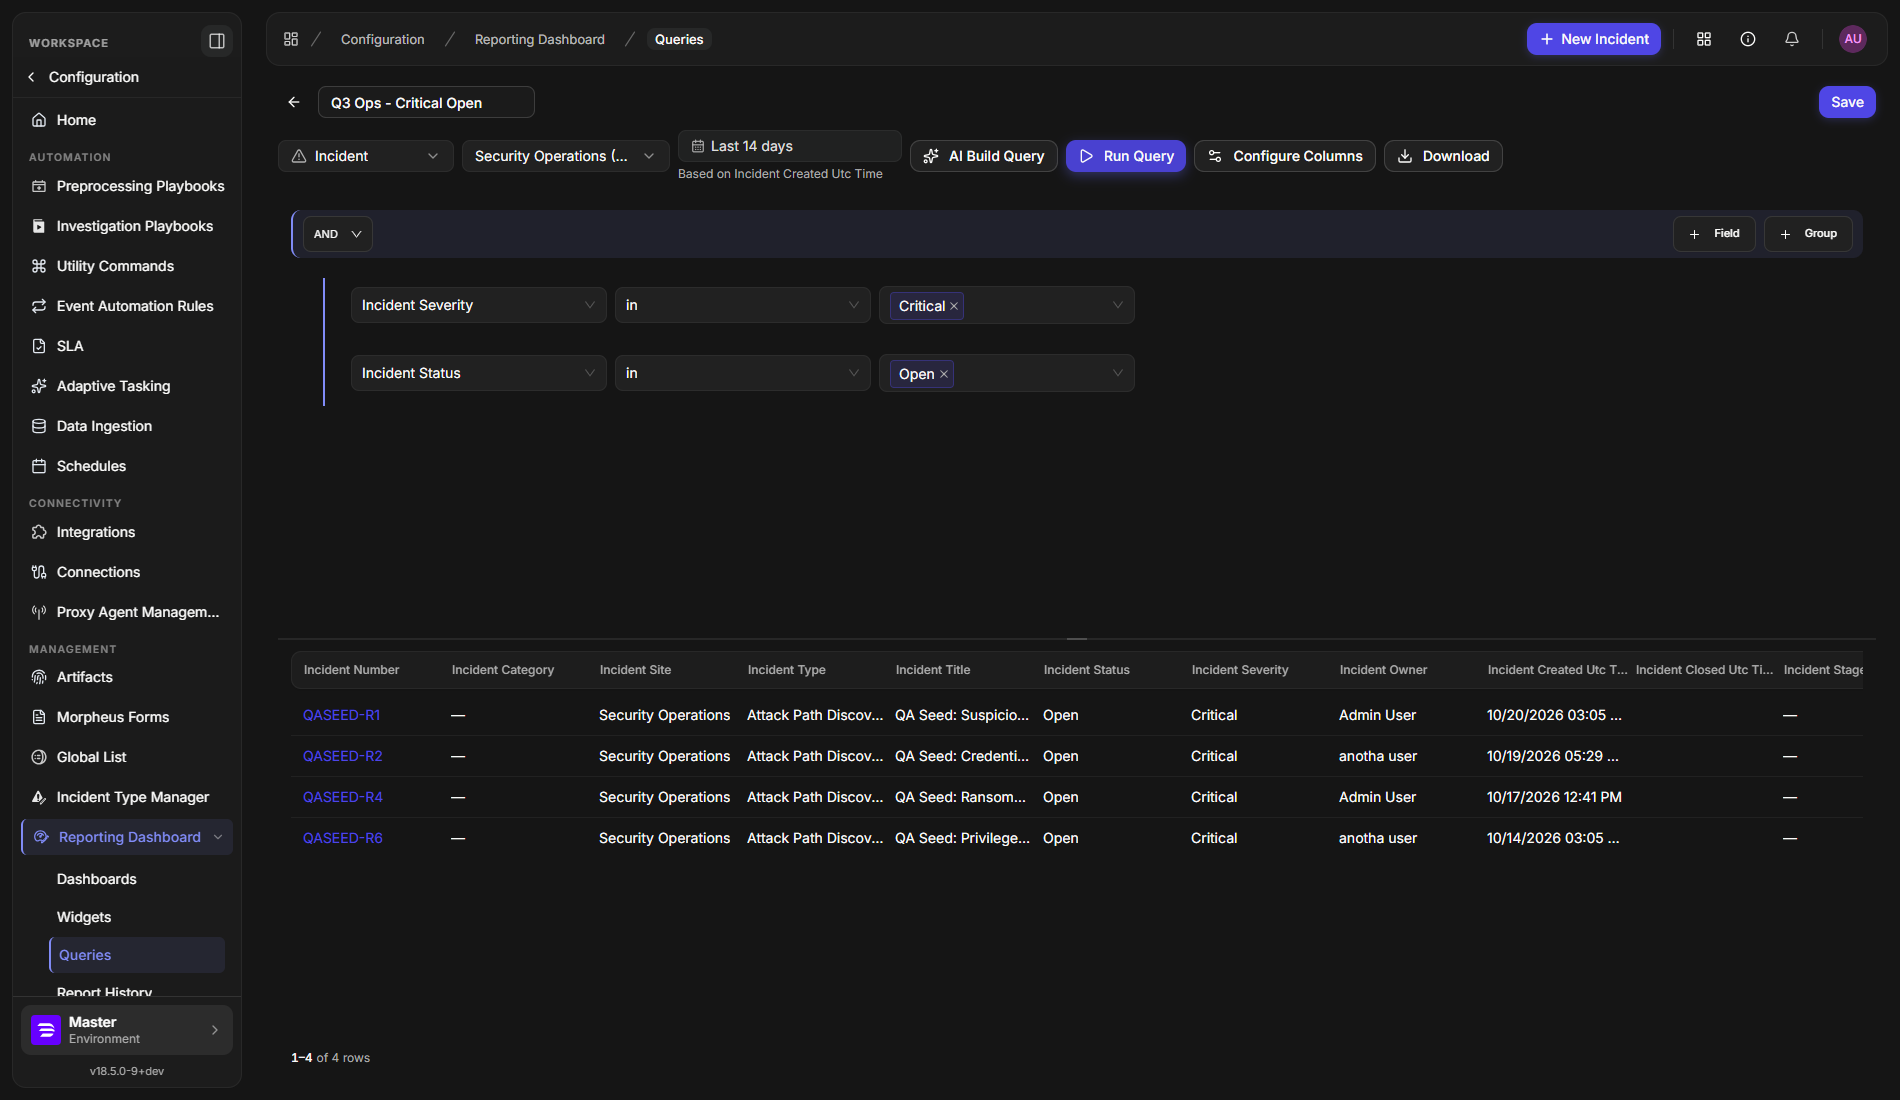This screenshot has width=1900, height=1100.
Task: Open Proxy Agent Management from sidebar
Action: coord(127,612)
